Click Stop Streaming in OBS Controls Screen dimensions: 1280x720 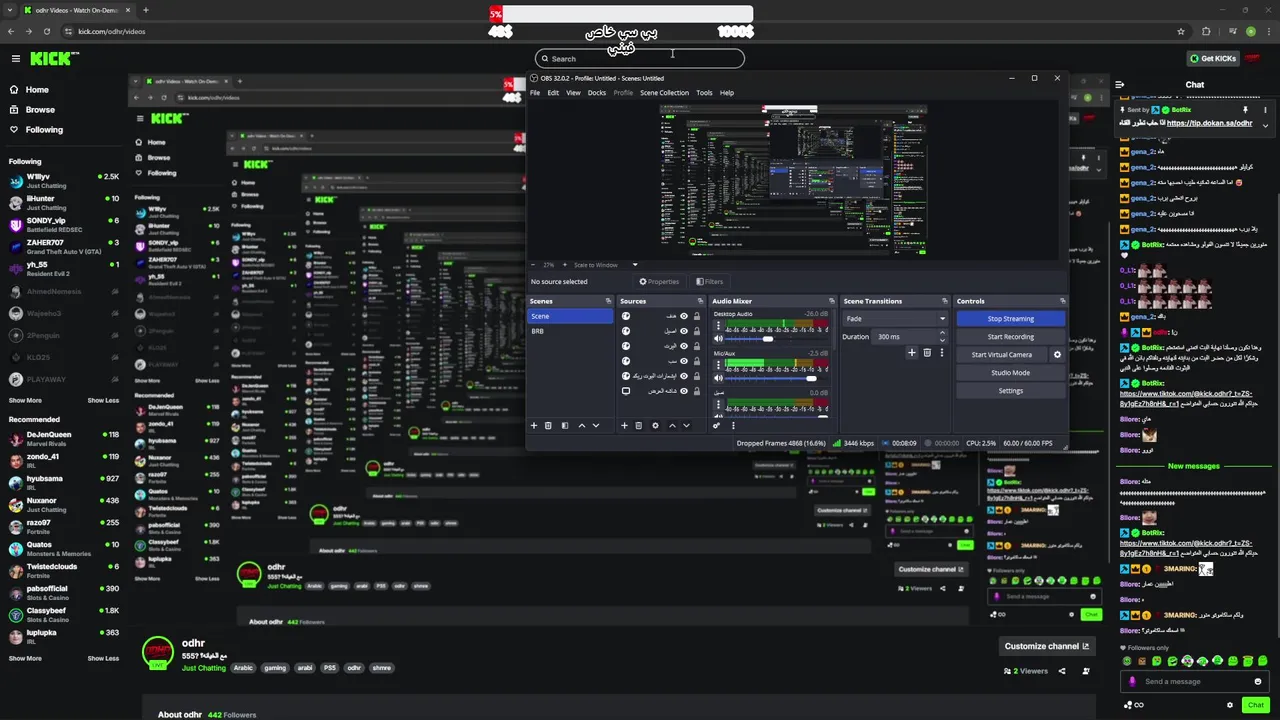[1011, 319]
